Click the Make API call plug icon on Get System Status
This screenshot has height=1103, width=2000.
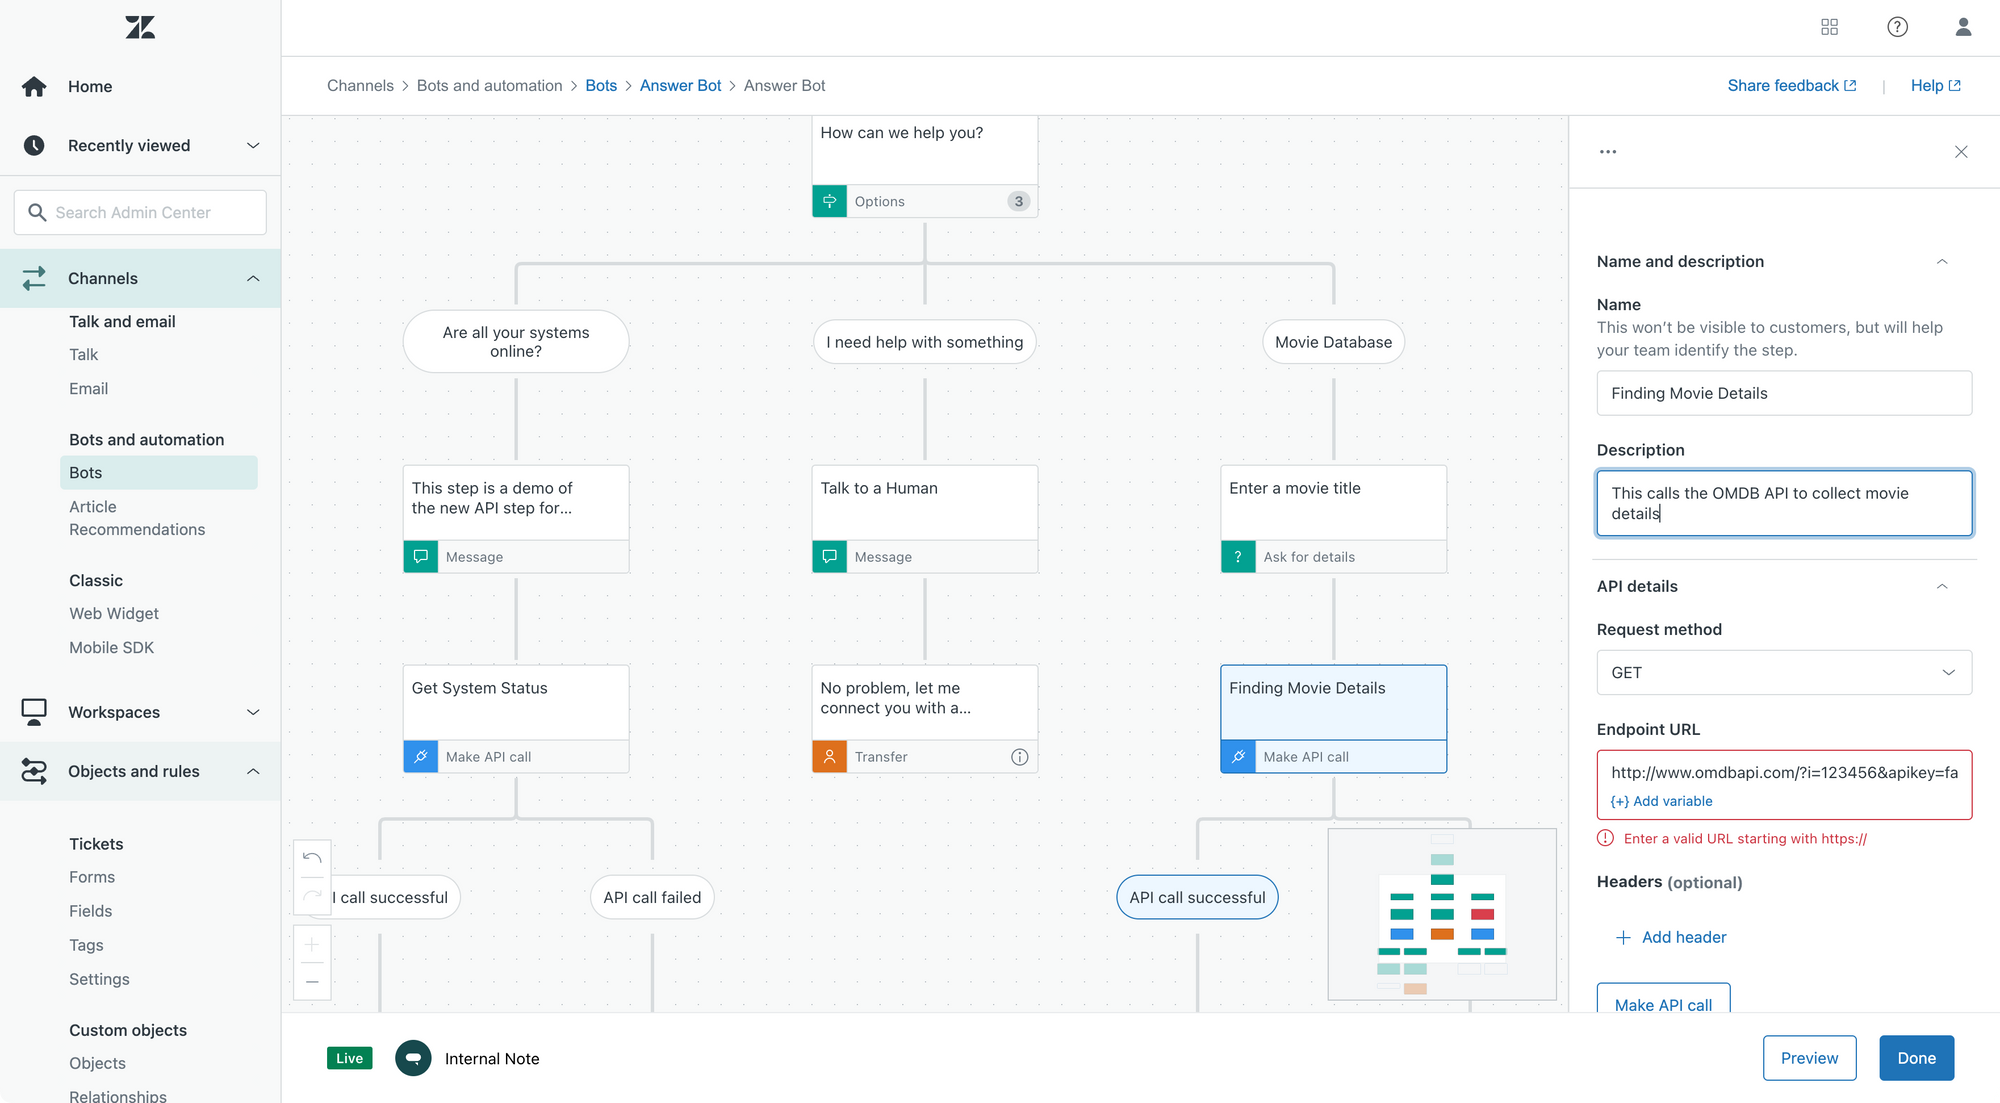[421, 757]
